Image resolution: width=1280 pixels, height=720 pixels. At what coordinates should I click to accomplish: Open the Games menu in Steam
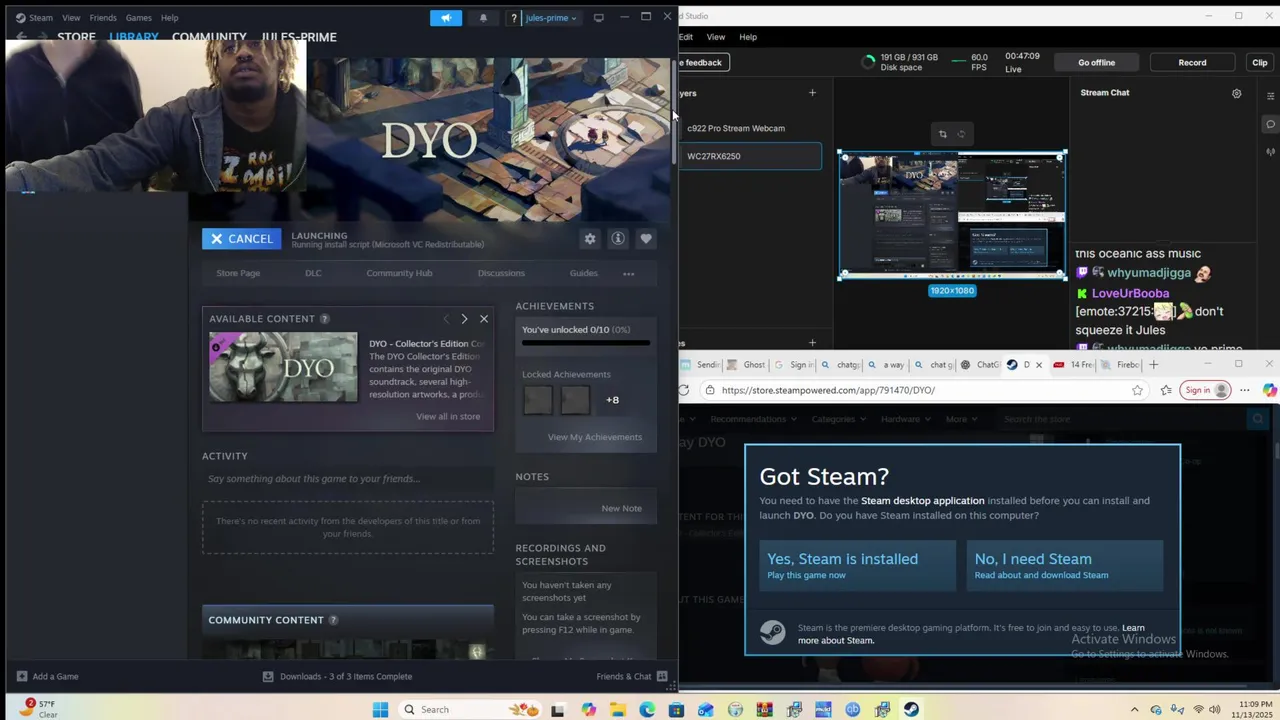click(138, 18)
